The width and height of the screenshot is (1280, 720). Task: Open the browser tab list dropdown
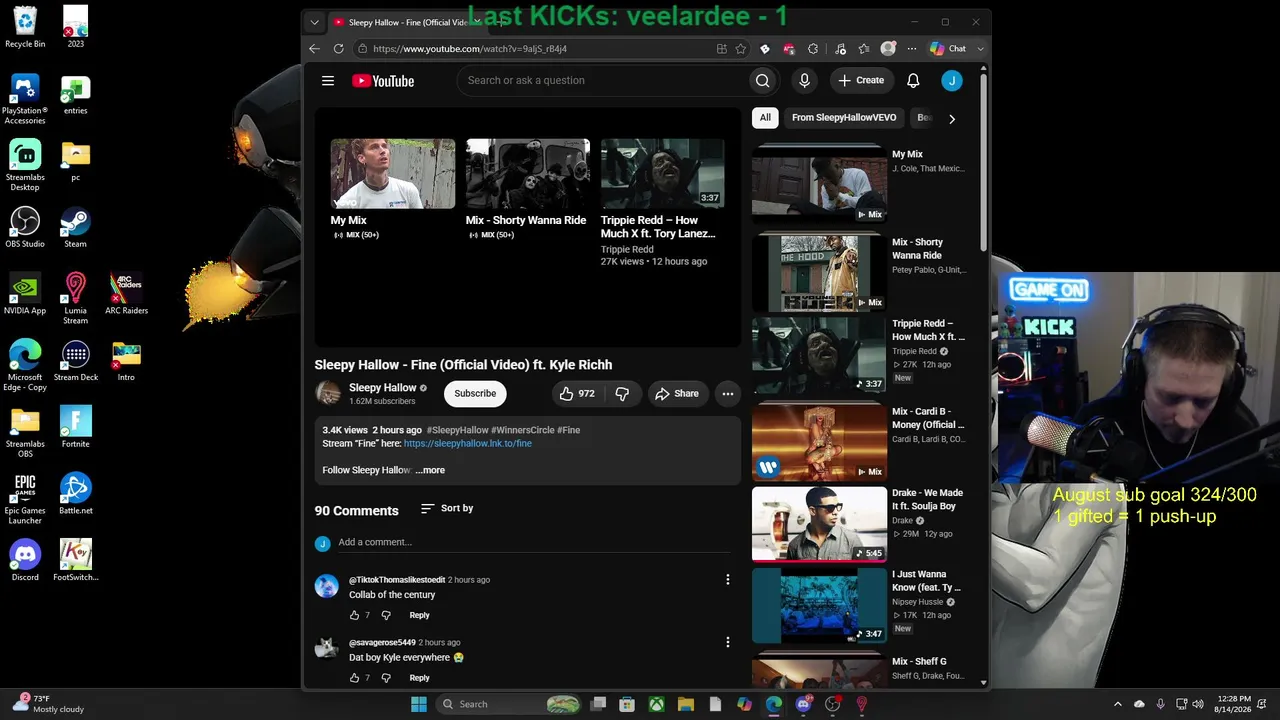[x=314, y=22]
